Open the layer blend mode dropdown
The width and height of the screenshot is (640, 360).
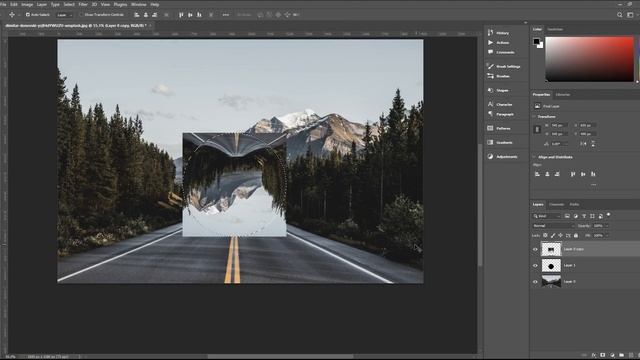tap(553, 226)
